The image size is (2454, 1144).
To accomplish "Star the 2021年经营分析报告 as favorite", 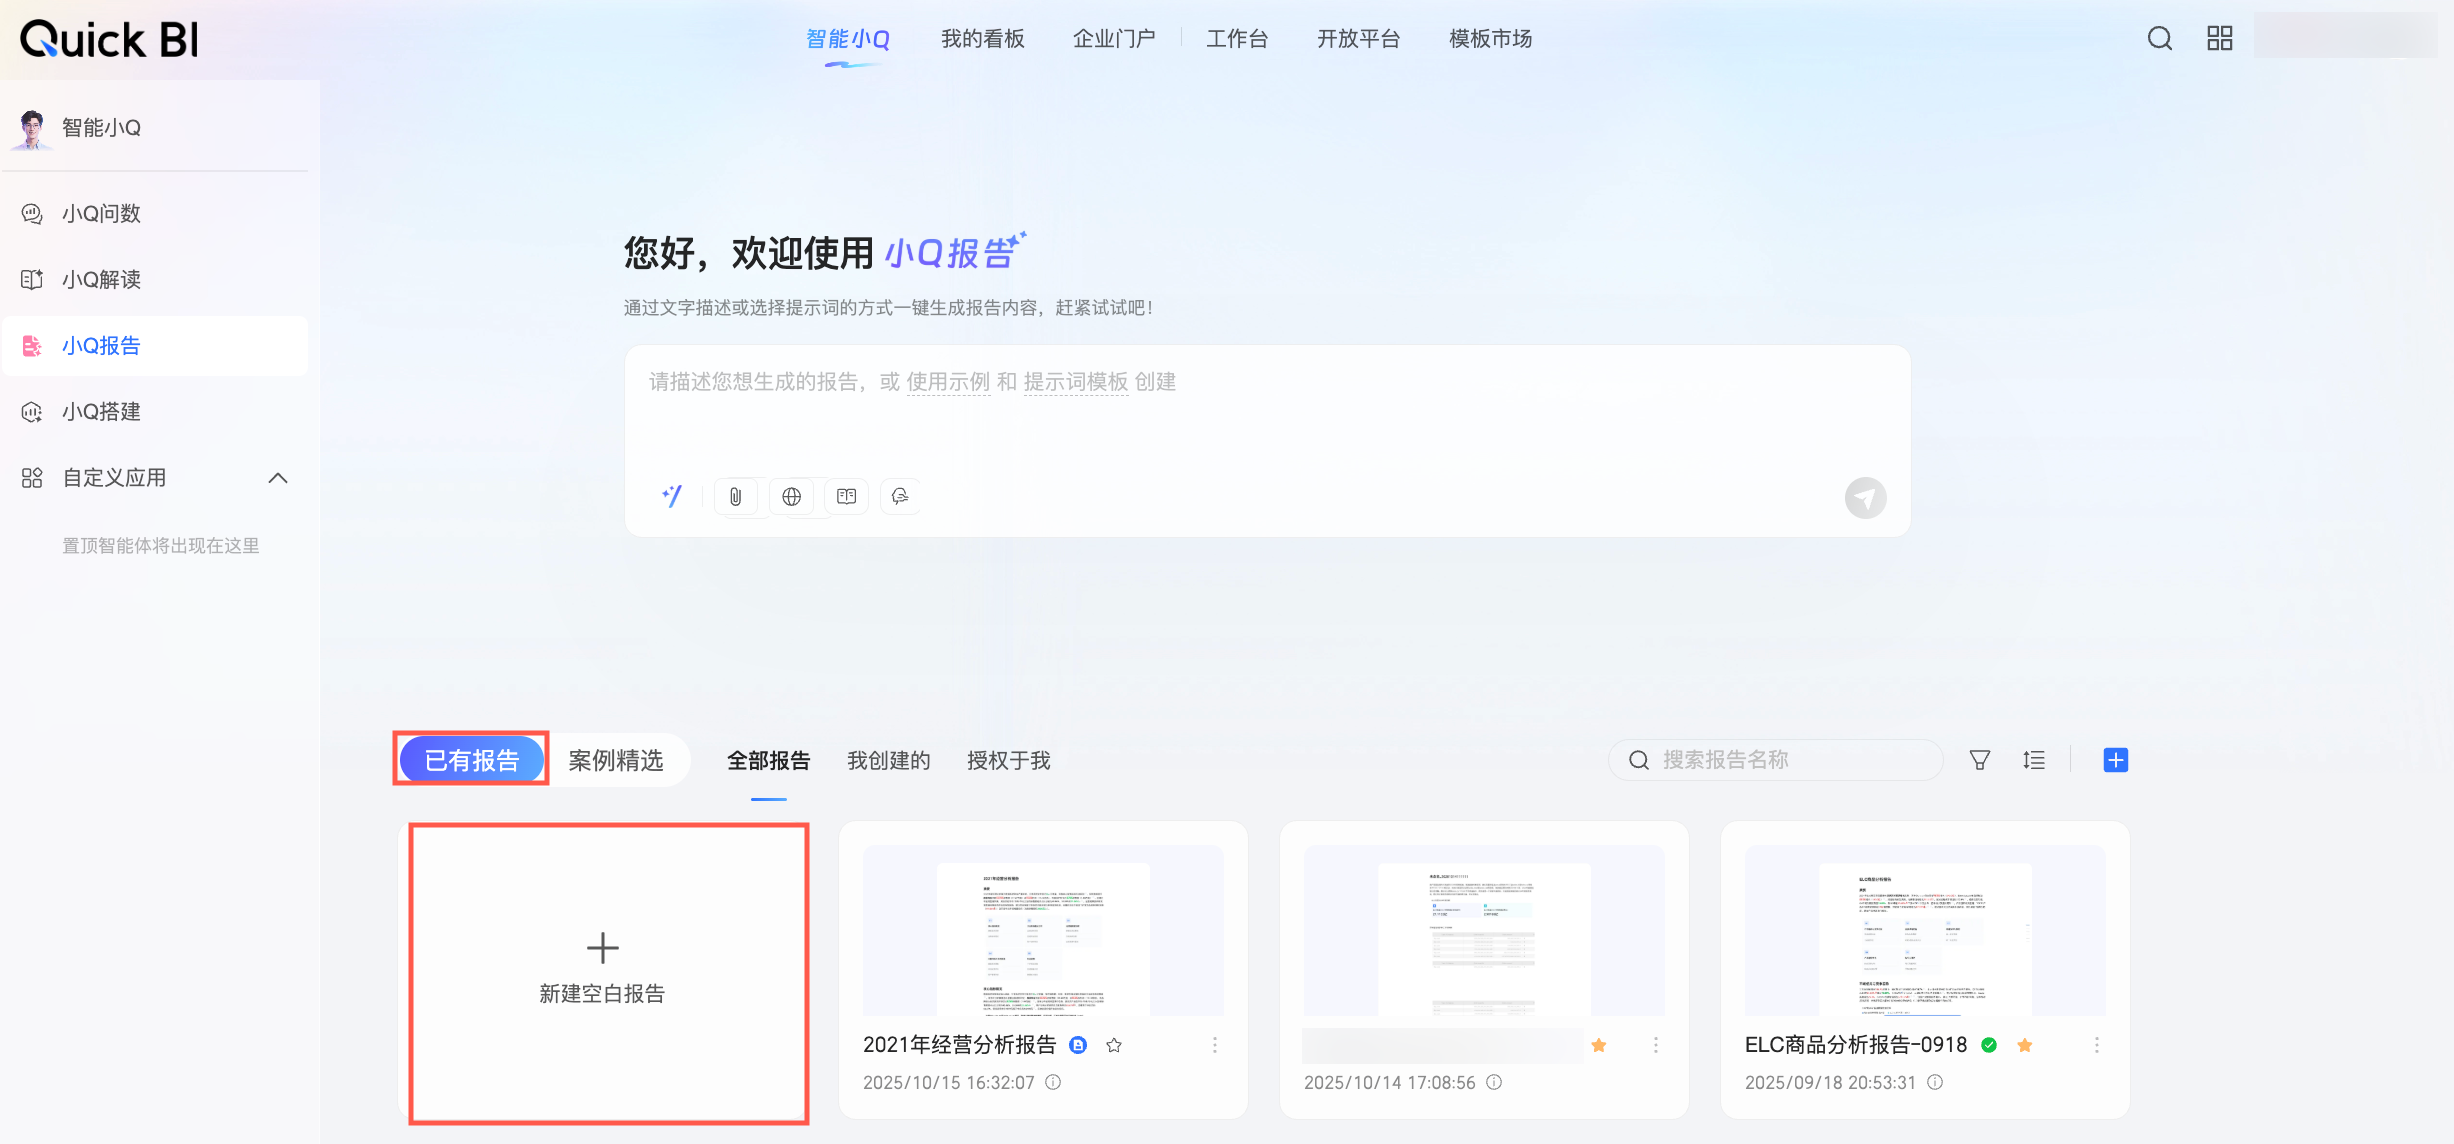I will [x=1114, y=1045].
